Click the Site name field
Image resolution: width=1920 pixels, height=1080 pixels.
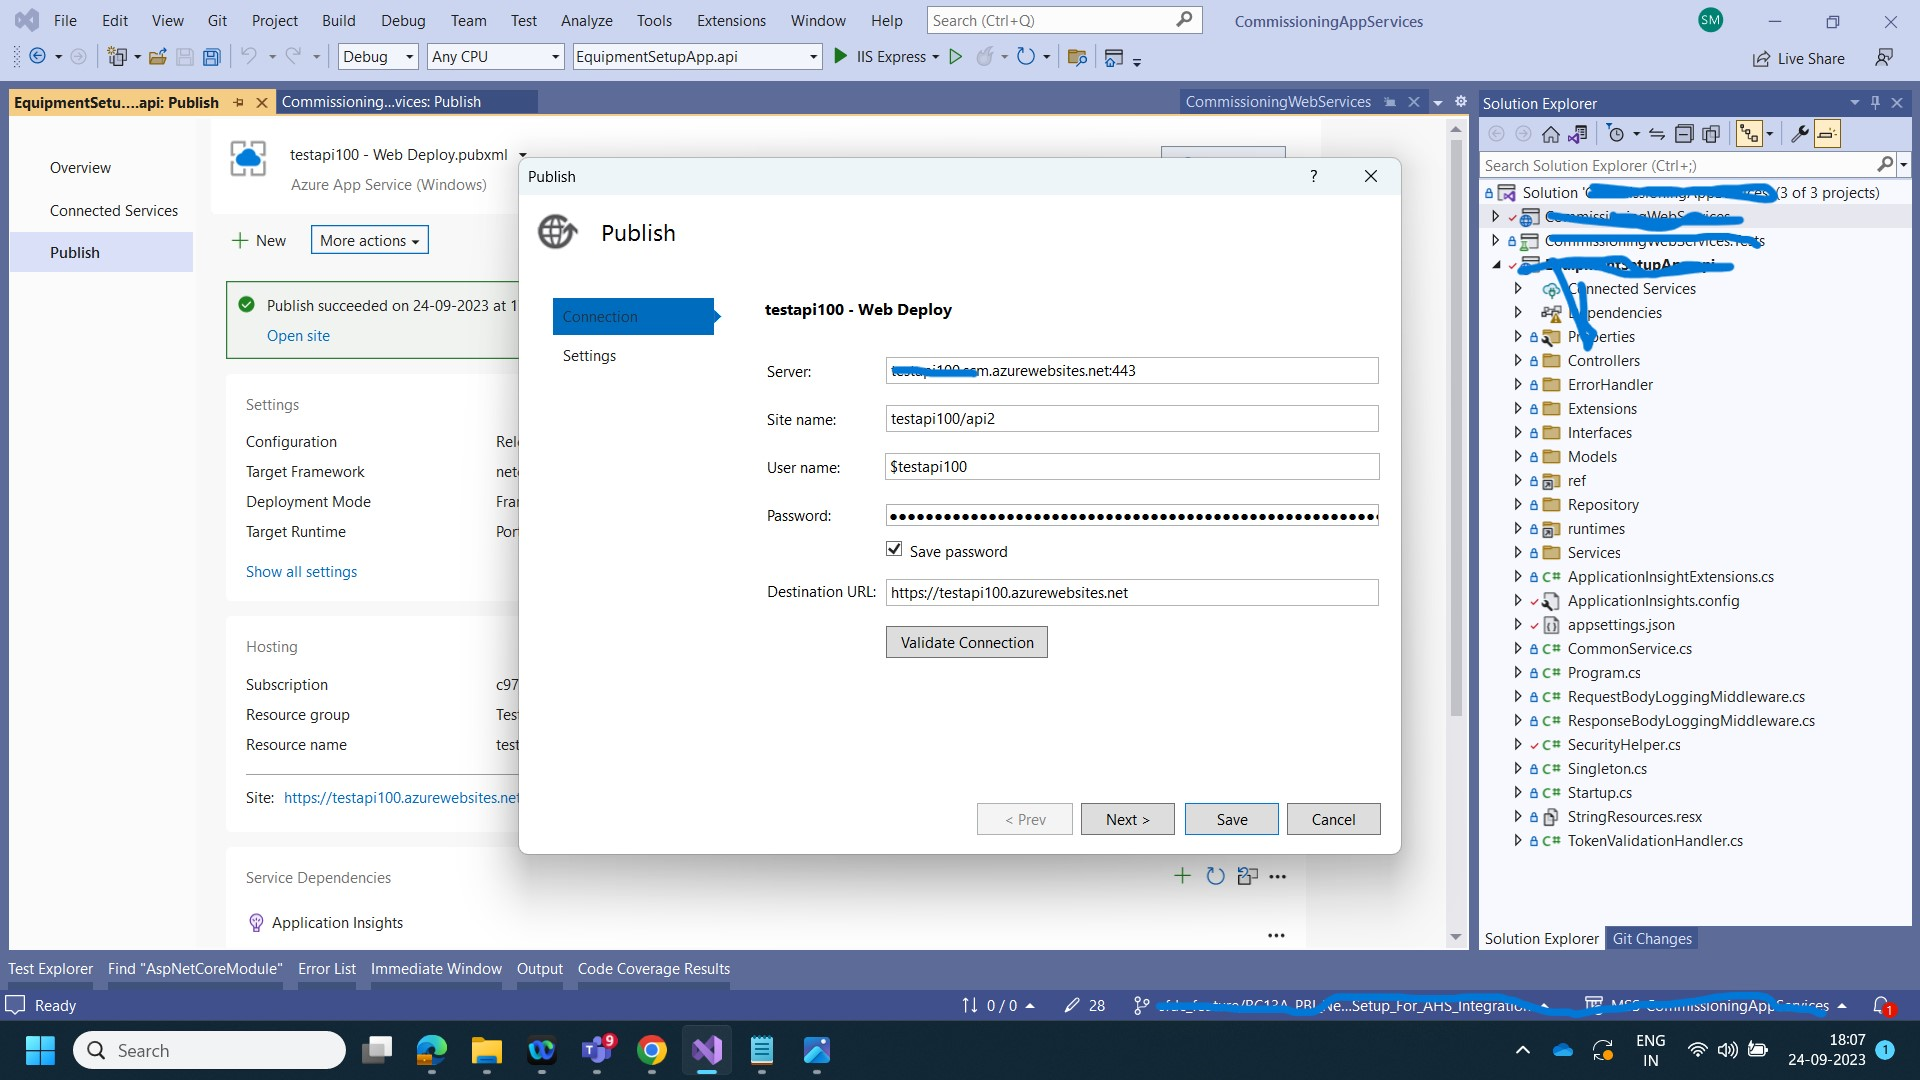pos(1131,418)
